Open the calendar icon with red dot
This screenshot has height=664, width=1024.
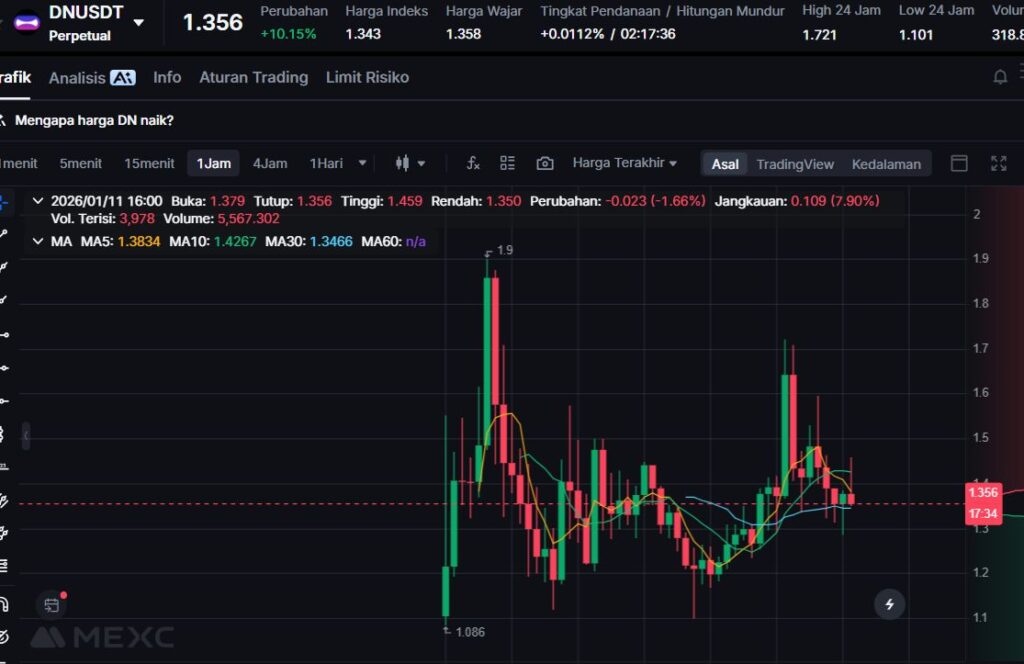click(52, 604)
